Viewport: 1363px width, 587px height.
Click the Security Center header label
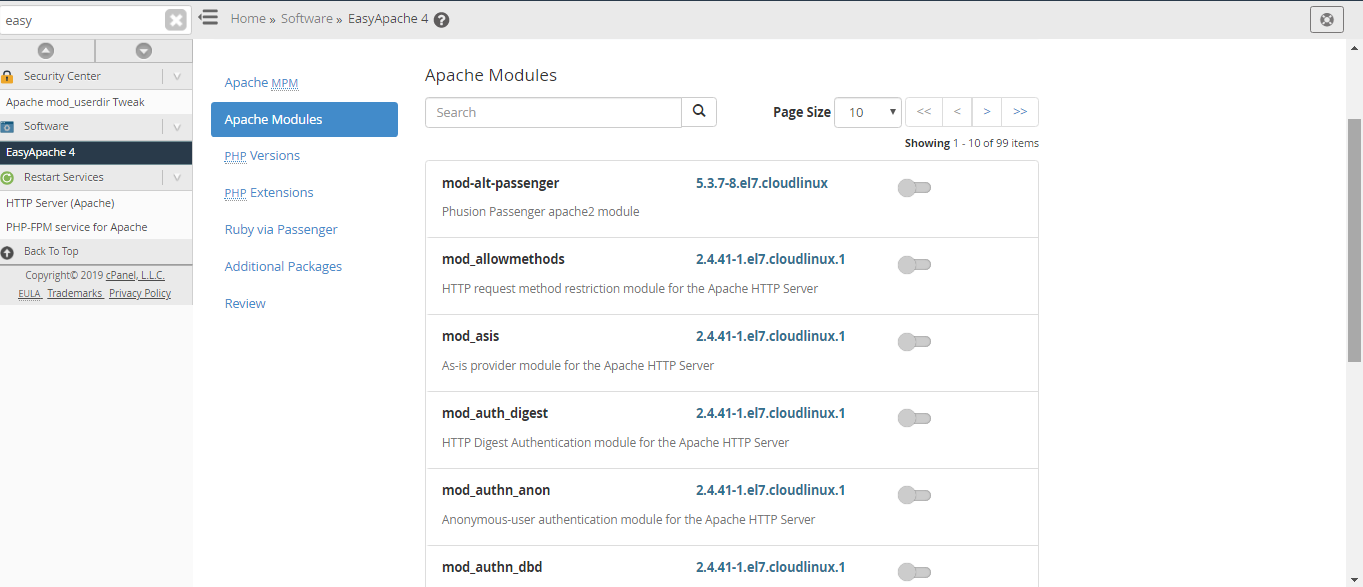(62, 76)
